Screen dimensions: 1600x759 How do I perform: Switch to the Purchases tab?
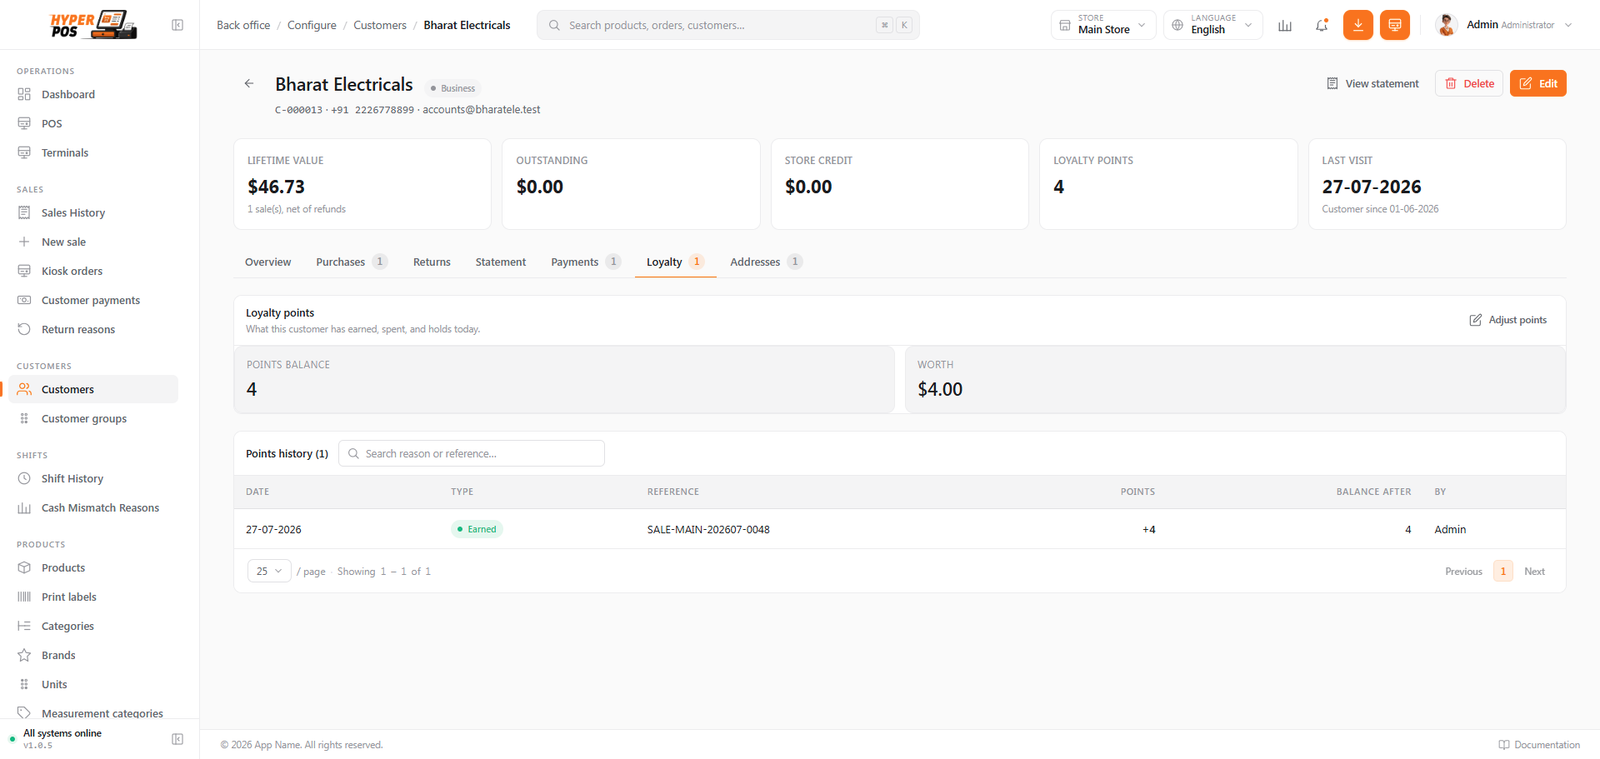pyautogui.click(x=351, y=262)
